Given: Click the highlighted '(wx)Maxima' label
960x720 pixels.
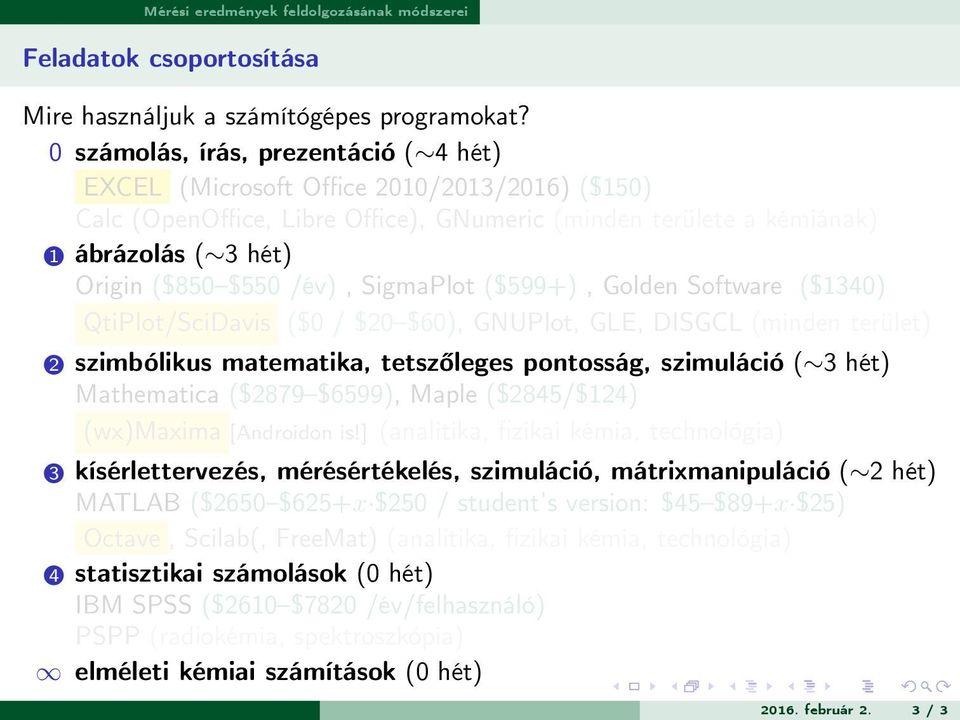Looking at the screenshot, I should coord(152,432).
